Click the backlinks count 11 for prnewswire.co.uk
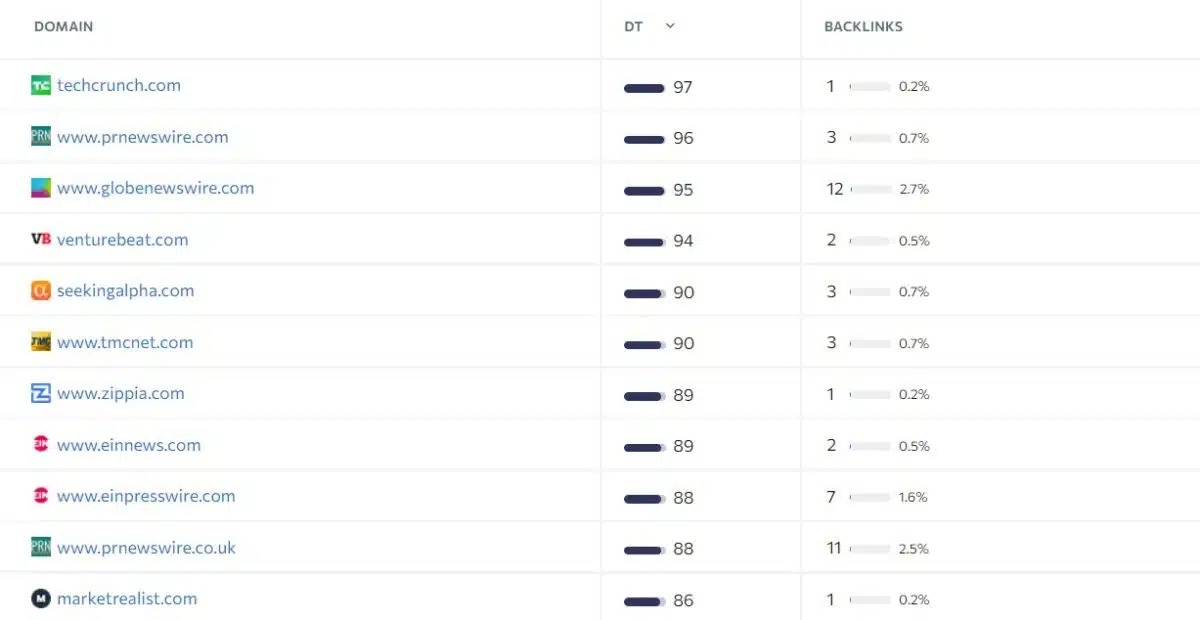The image size is (1200, 620). 834,548
